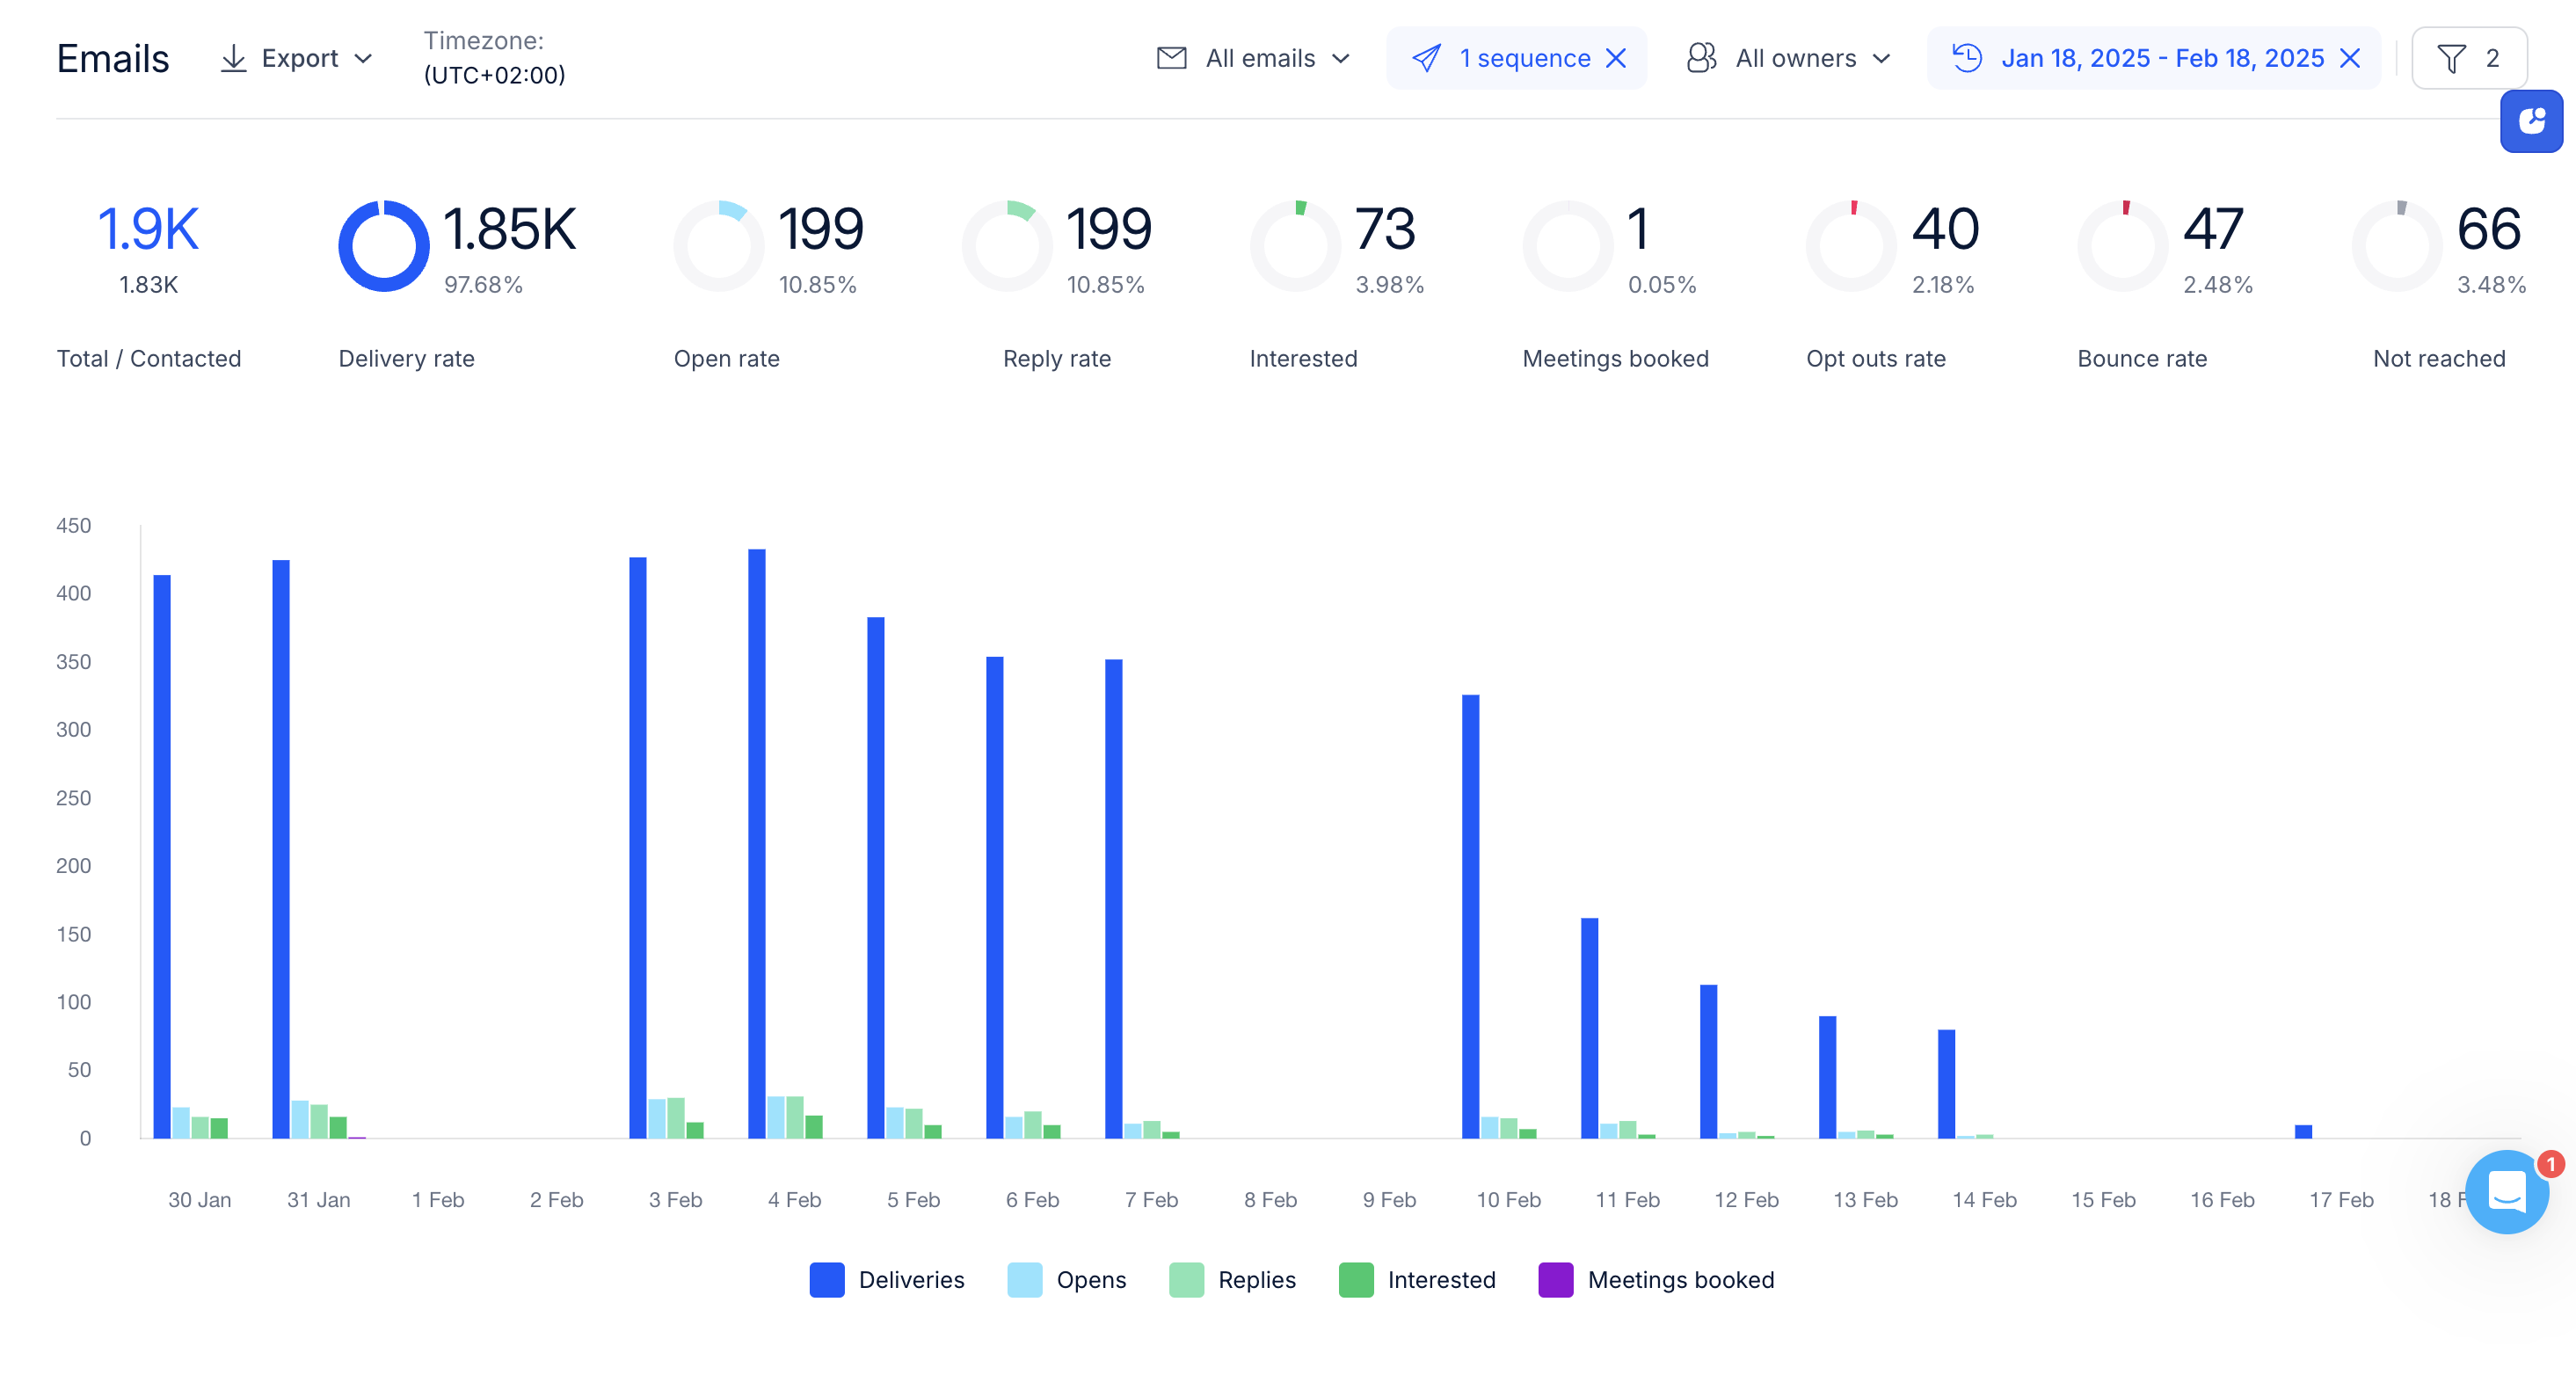Click the Meetings booked donut chart
Screen dimensions: 2576x1375
pyautogui.click(x=1568, y=246)
